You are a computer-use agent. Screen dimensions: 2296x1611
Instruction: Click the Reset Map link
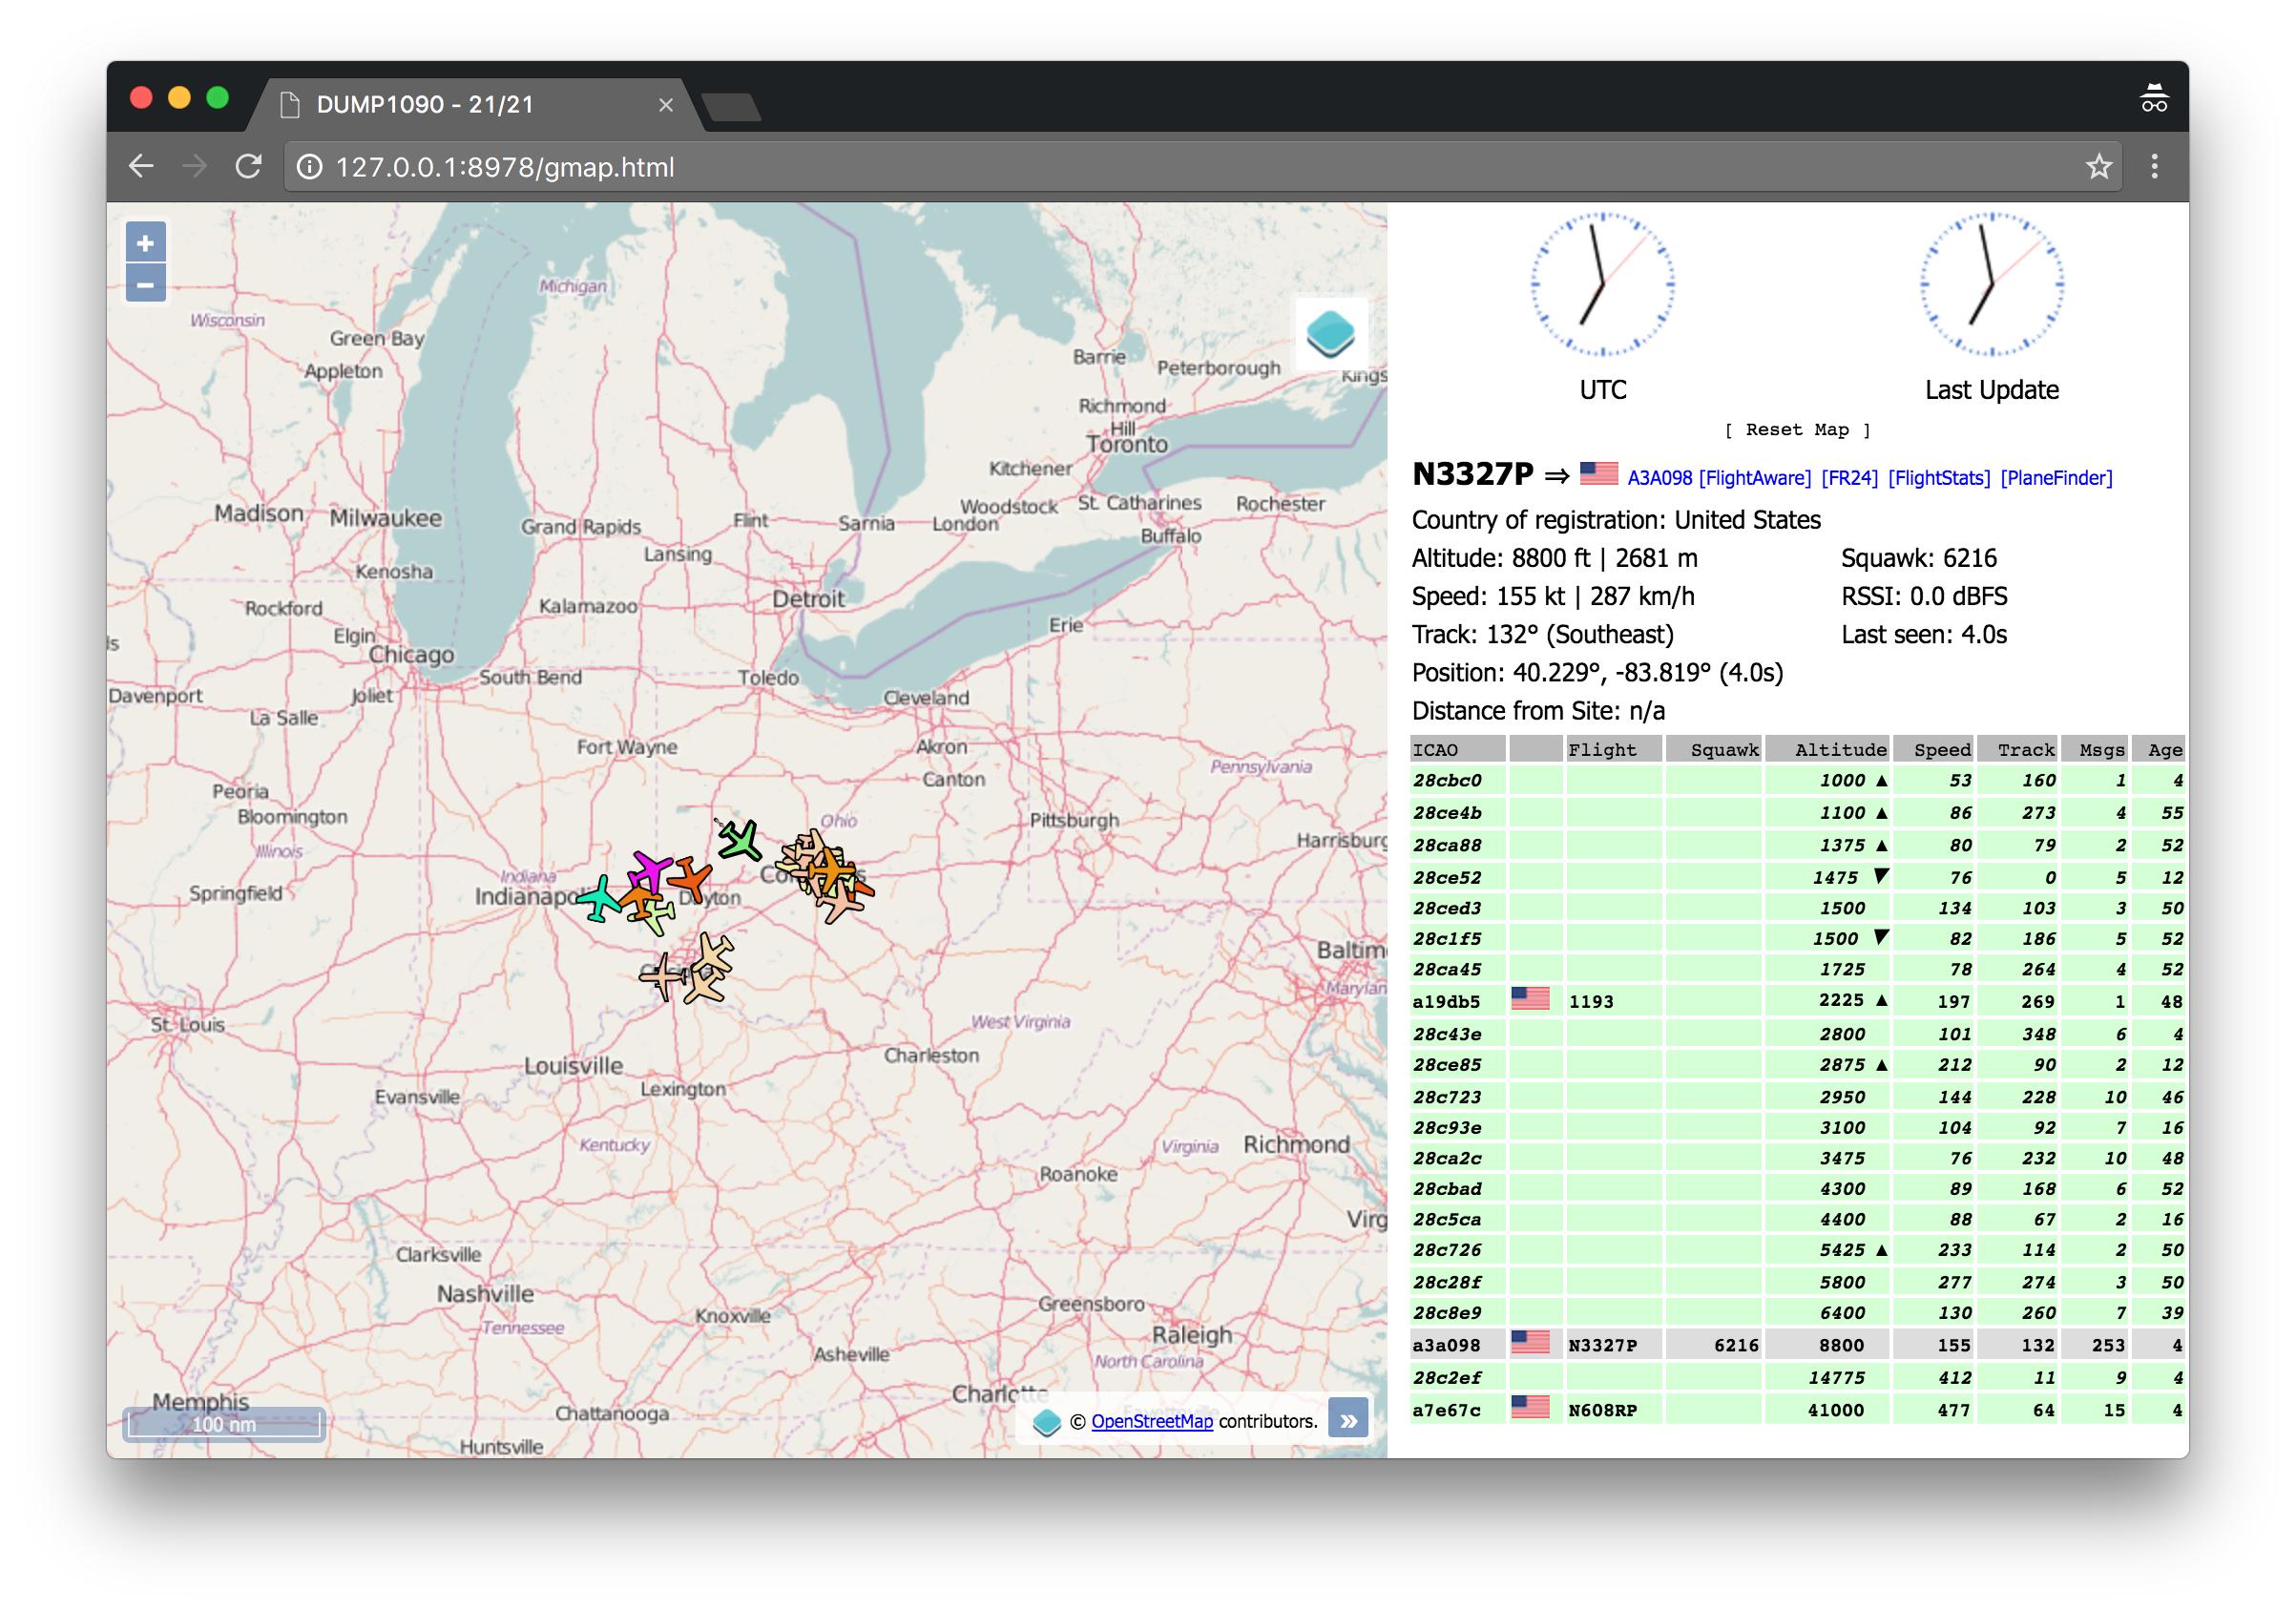coord(1797,429)
